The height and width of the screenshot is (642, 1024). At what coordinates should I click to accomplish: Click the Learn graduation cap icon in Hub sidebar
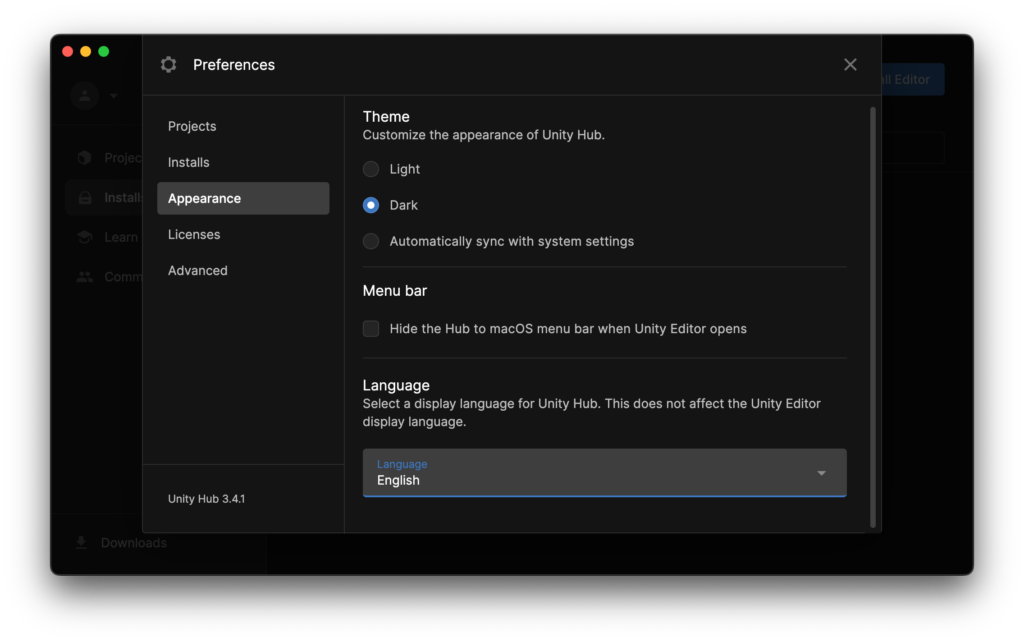[x=84, y=237]
